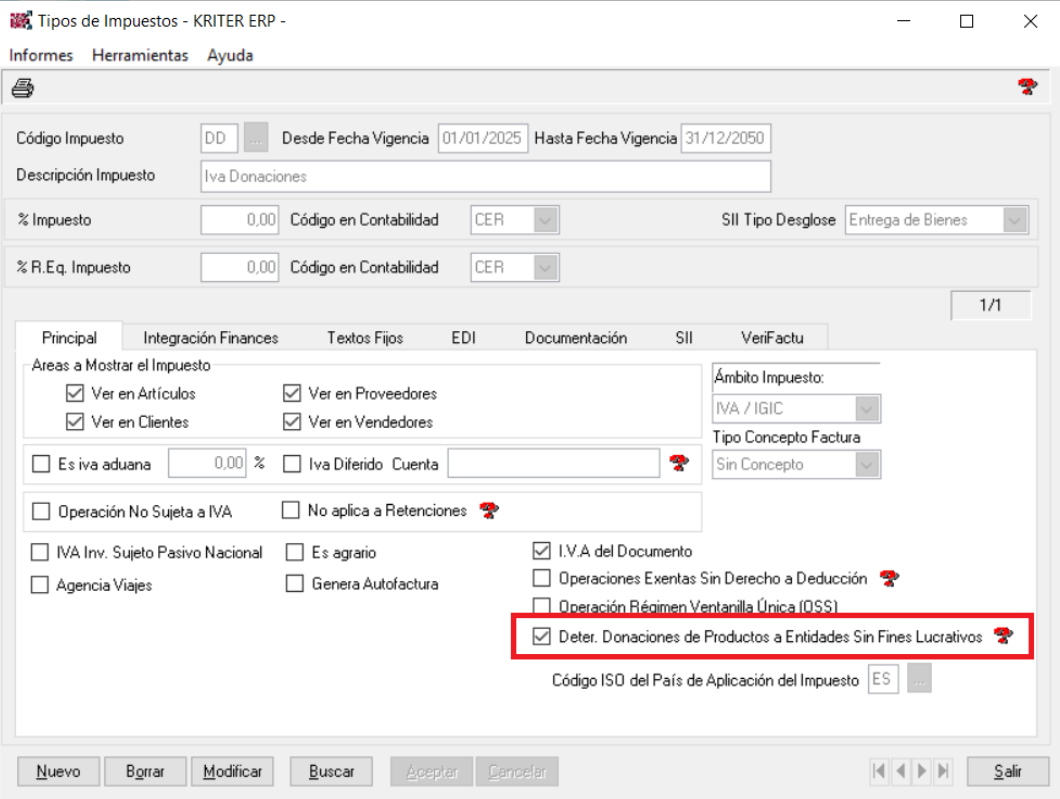Click help icon next to Iva Diferido Cuenta
The image size is (1060, 799).
click(679, 463)
